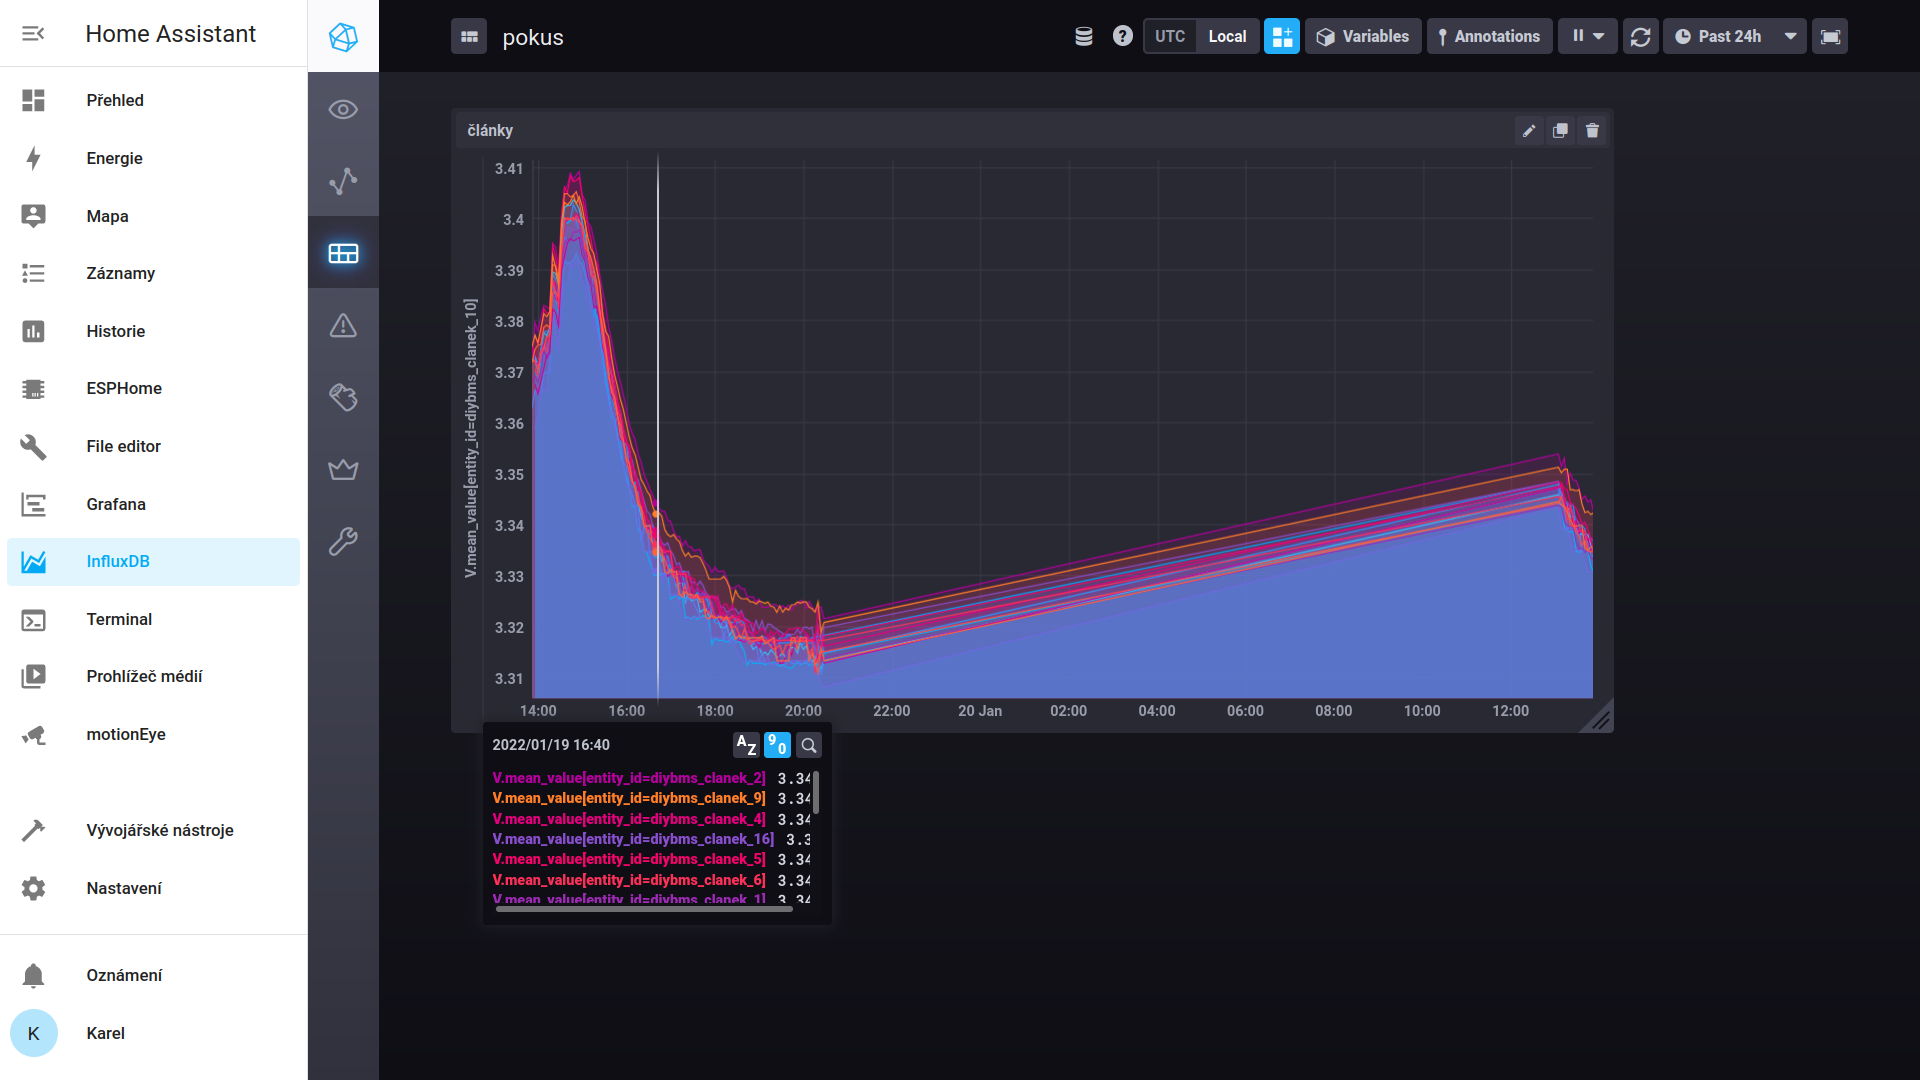Open the Dashboards icon in Chronograf nav
This screenshot has width=1920, height=1080.
coord(343,253)
